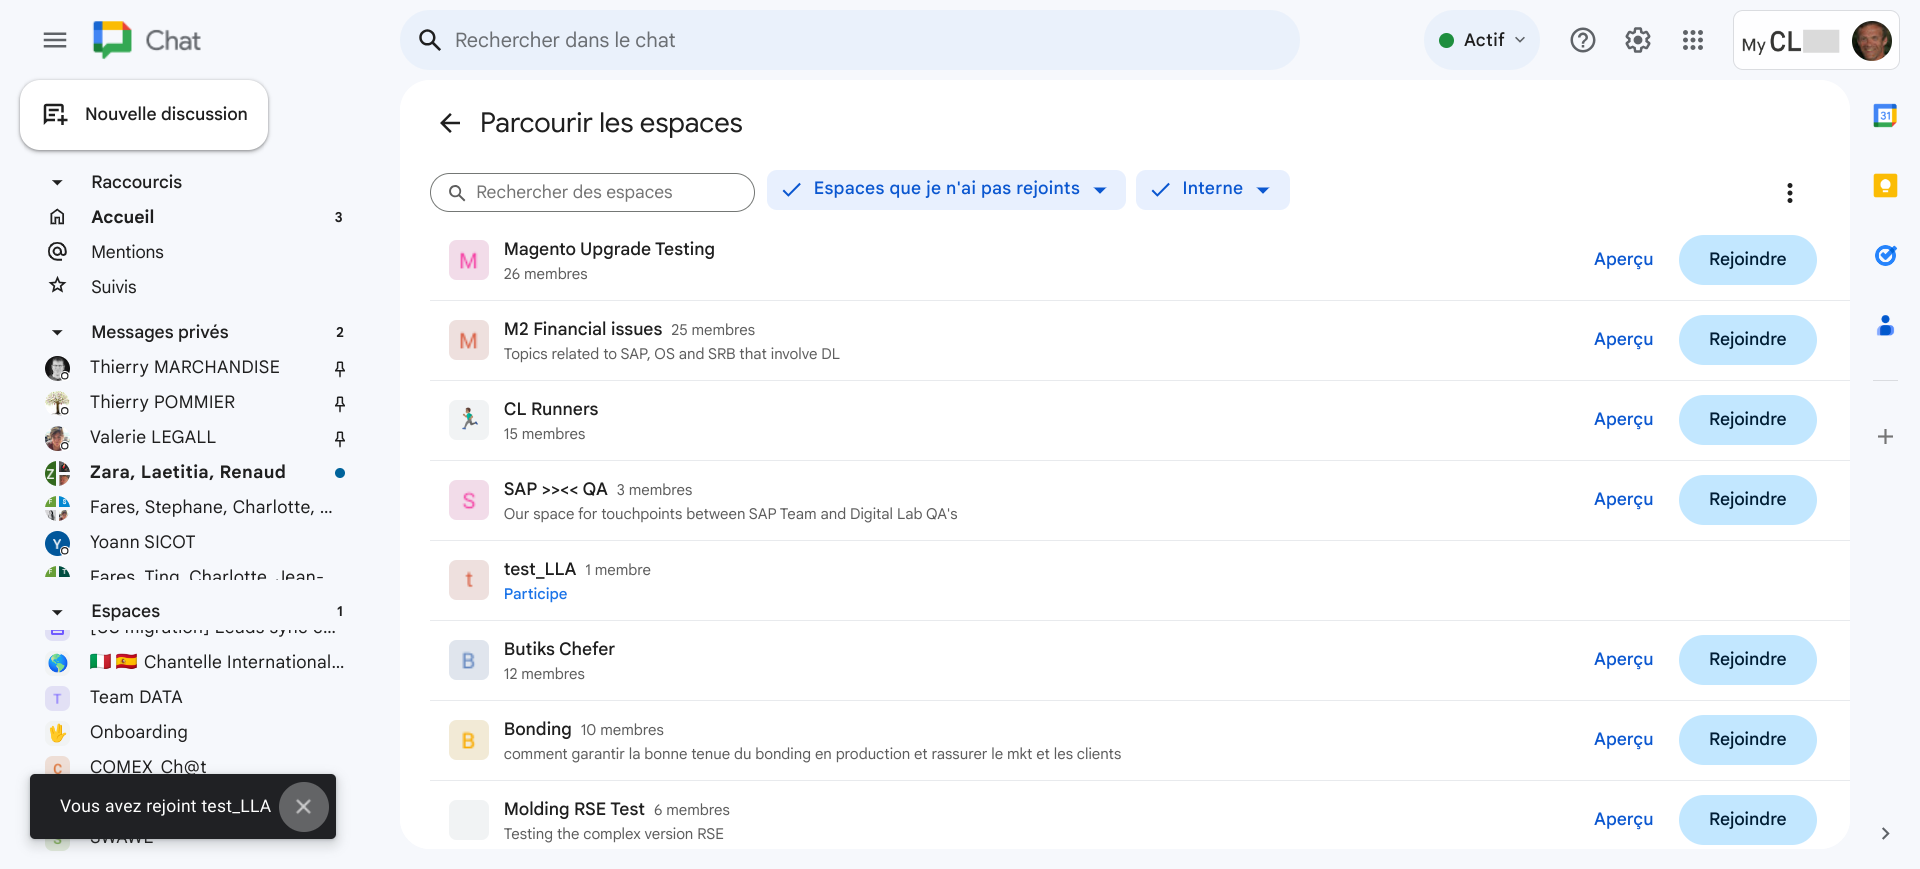The width and height of the screenshot is (1920, 869).
Task: Click Aperçu for Butiks Chefer
Action: pyautogui.click(x=1623, y=660)
